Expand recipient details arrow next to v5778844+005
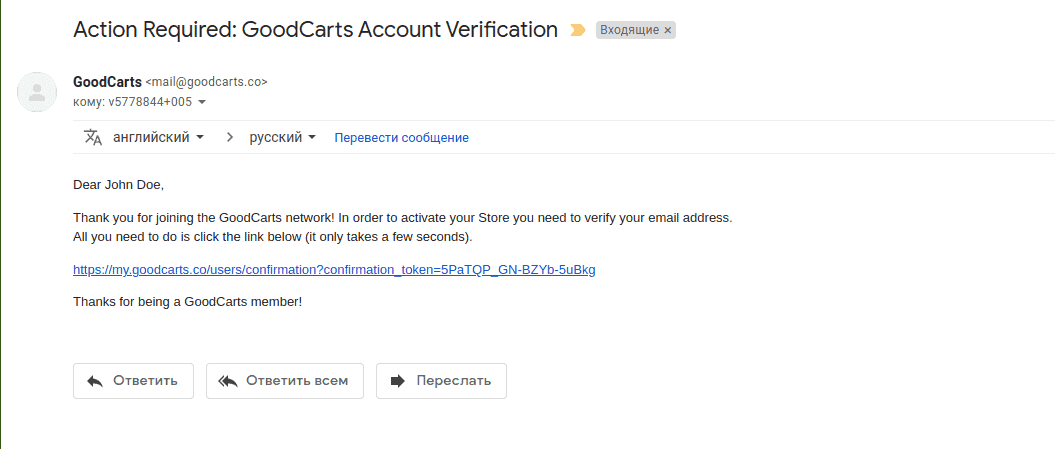Viewport: 1055px width, 449px height. coord(202,102)
